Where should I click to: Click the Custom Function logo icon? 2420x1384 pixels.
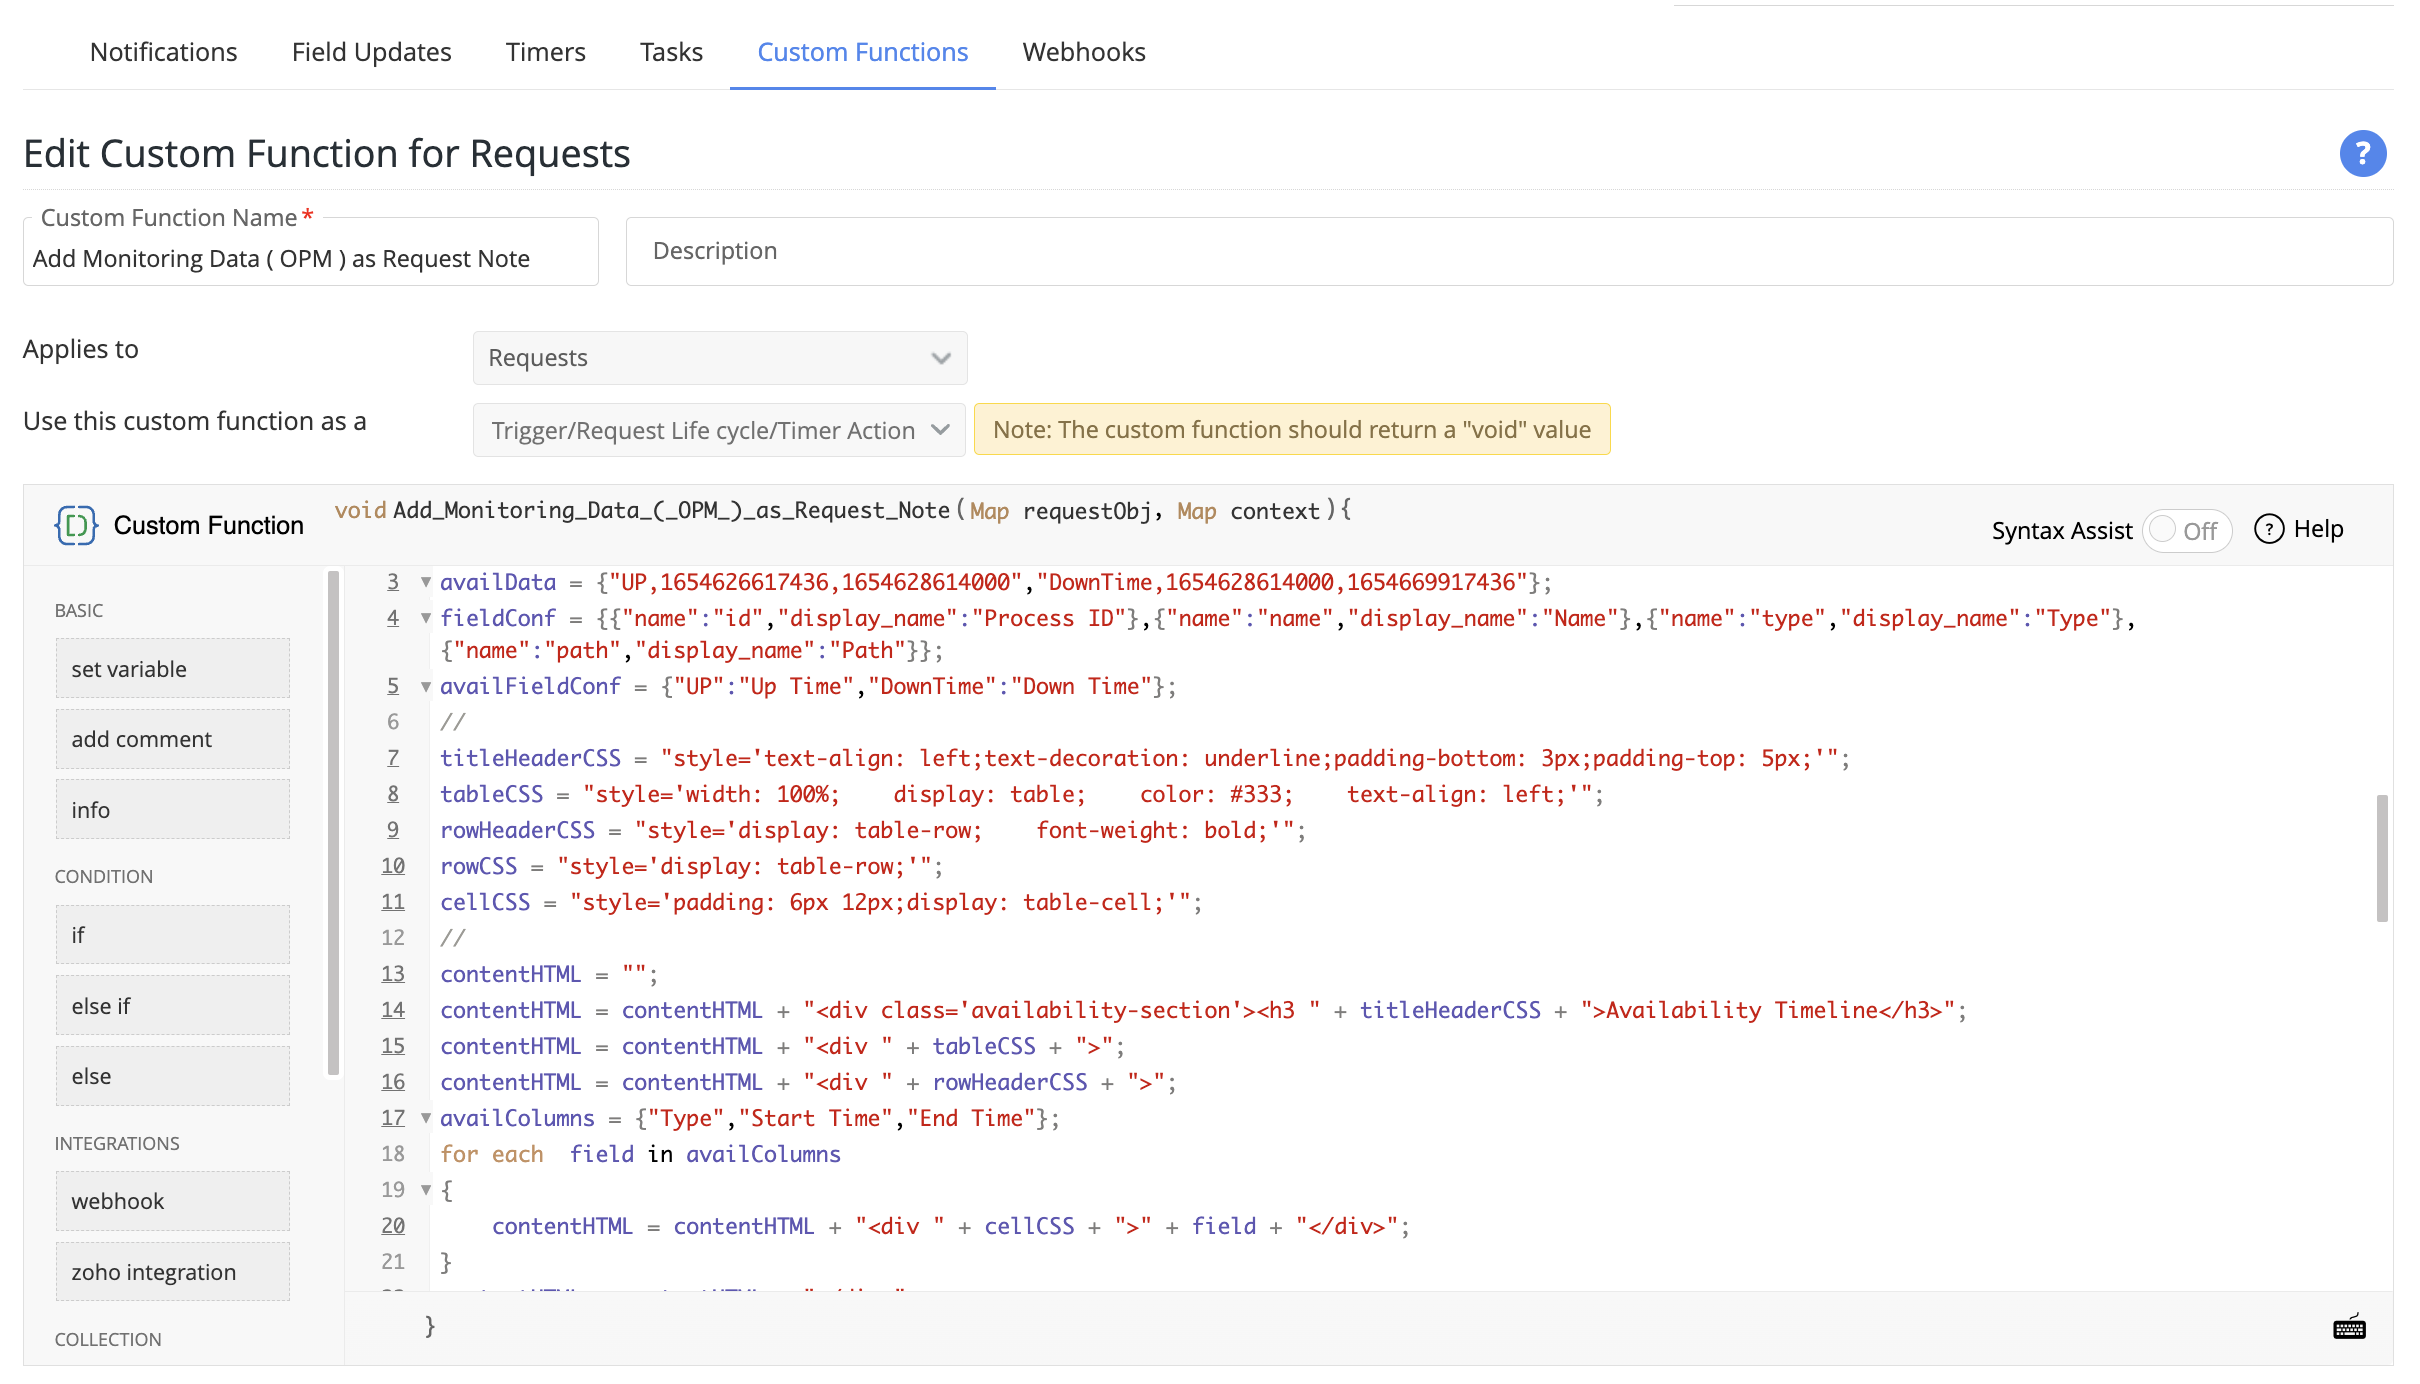[76, 524]
